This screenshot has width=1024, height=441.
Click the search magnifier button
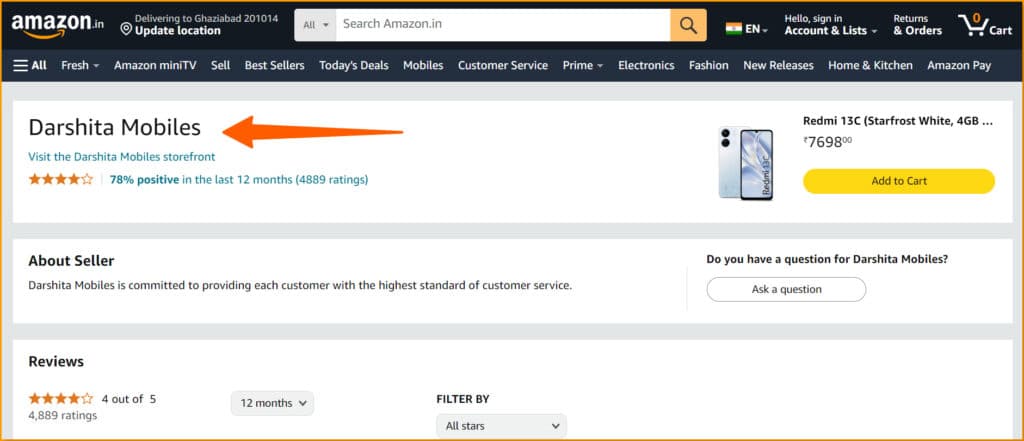coord(688,25)
